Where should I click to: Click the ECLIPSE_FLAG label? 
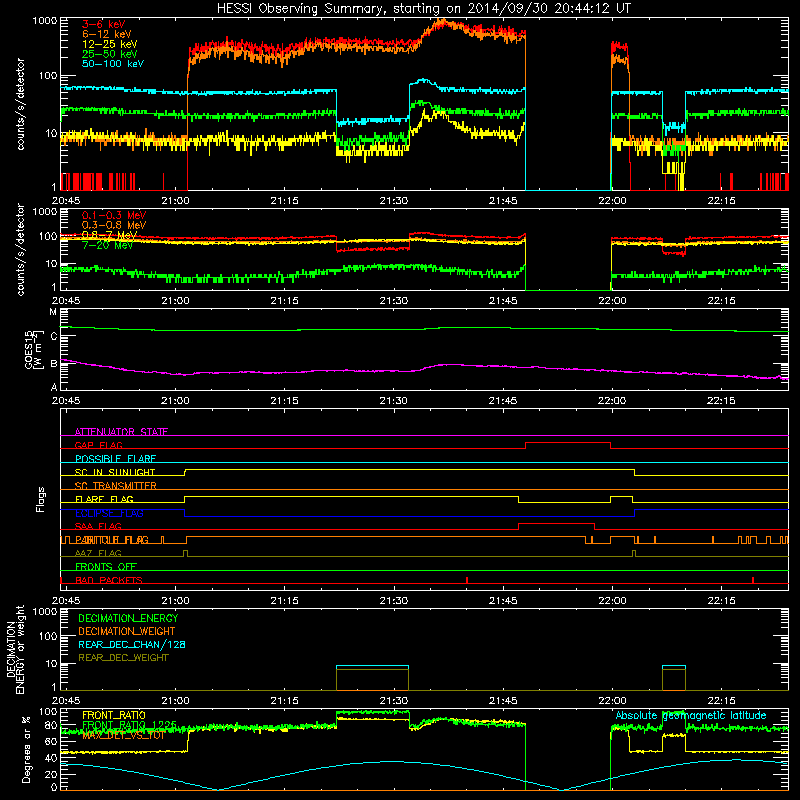(109, 513)
